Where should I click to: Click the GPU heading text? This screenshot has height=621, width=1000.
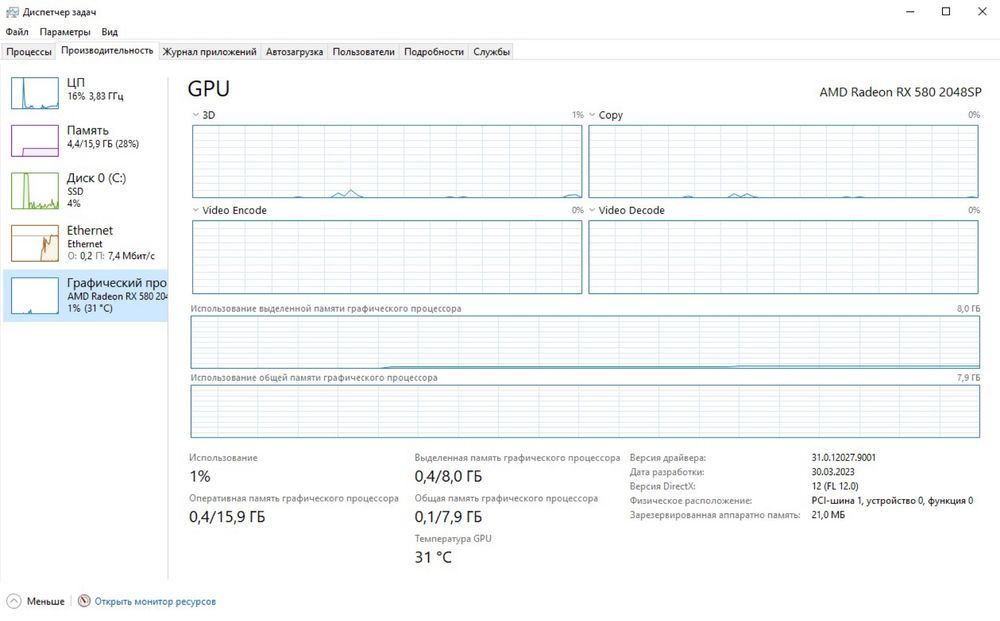tap(209, 89)
